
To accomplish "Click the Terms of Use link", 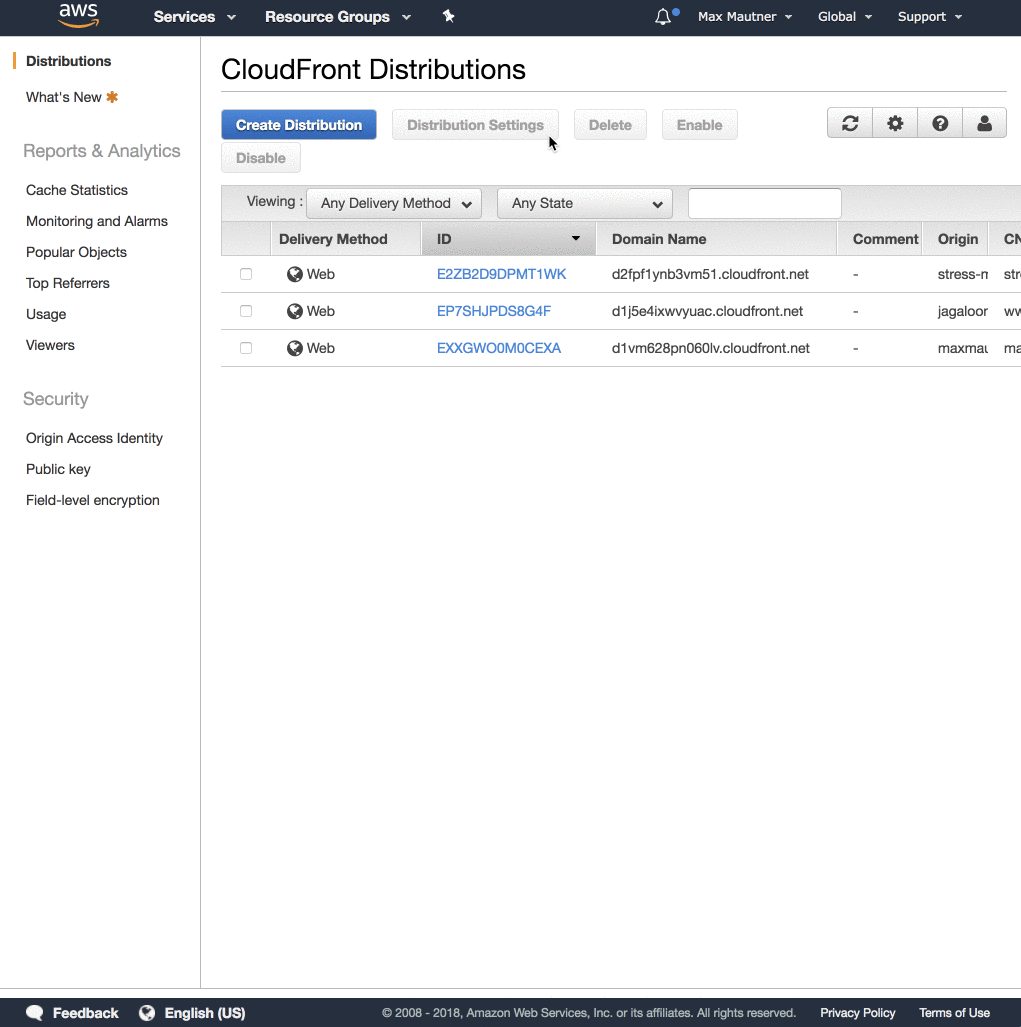I will click(954, 1013).
